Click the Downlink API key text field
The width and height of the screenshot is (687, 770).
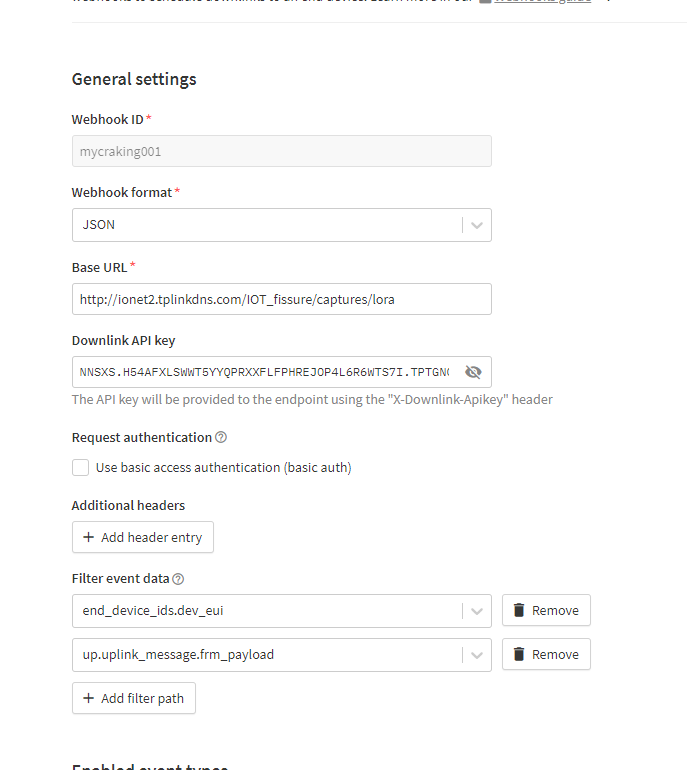[x=264, y=372]
